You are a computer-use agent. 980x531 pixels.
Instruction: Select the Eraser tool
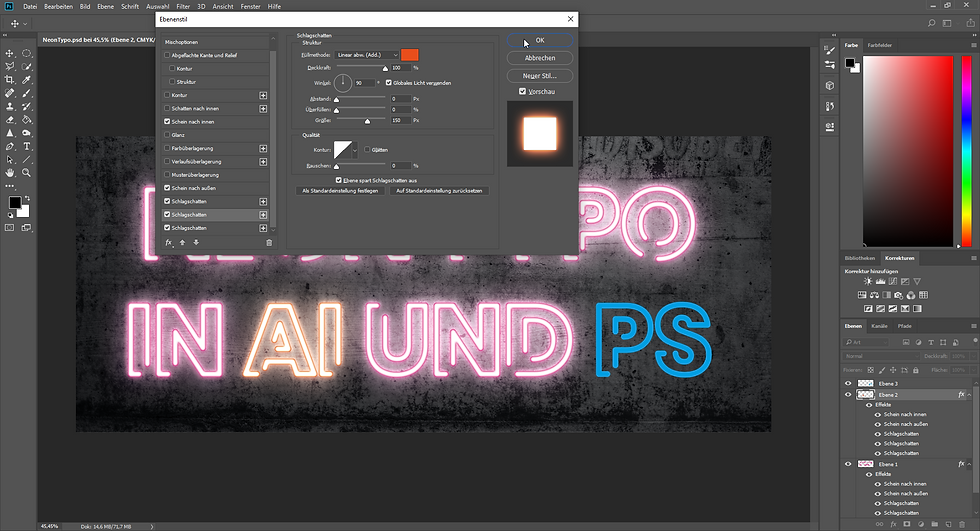click(9, 120)
